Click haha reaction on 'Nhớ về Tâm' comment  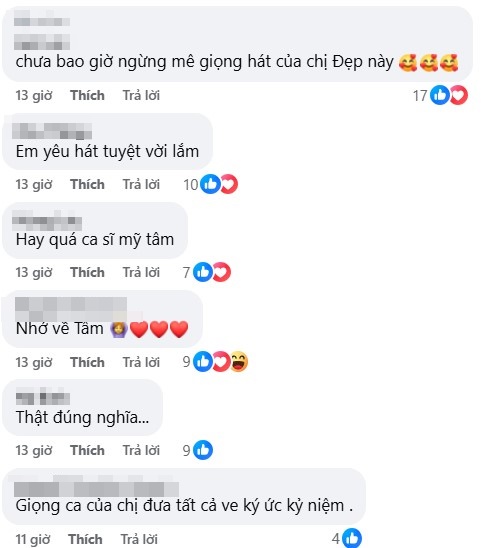[239, 361]
